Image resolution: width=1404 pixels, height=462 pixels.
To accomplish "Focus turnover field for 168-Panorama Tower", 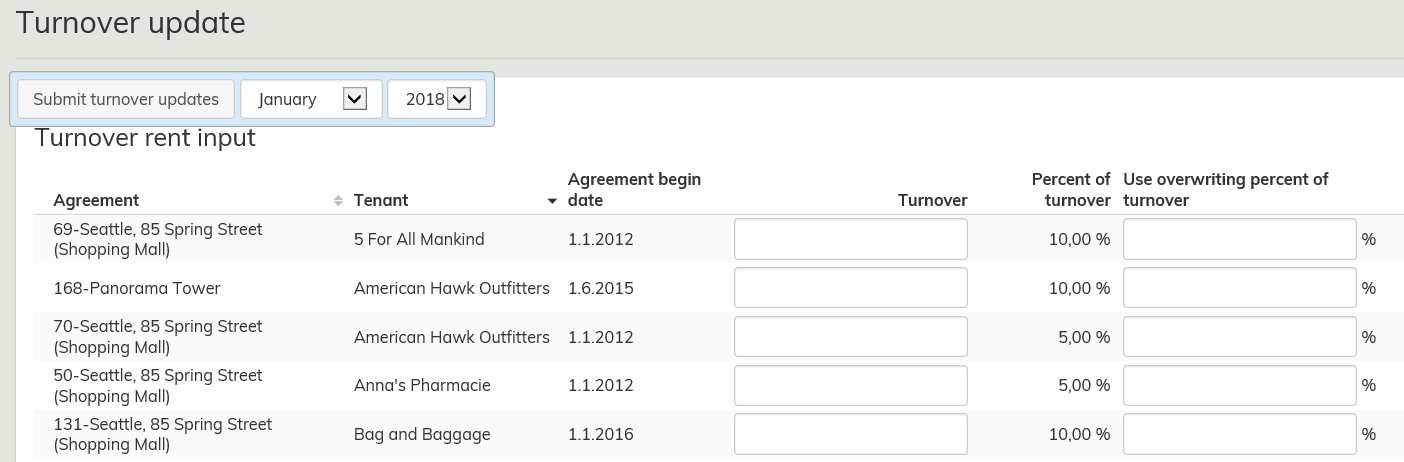I will coord(850,288).
